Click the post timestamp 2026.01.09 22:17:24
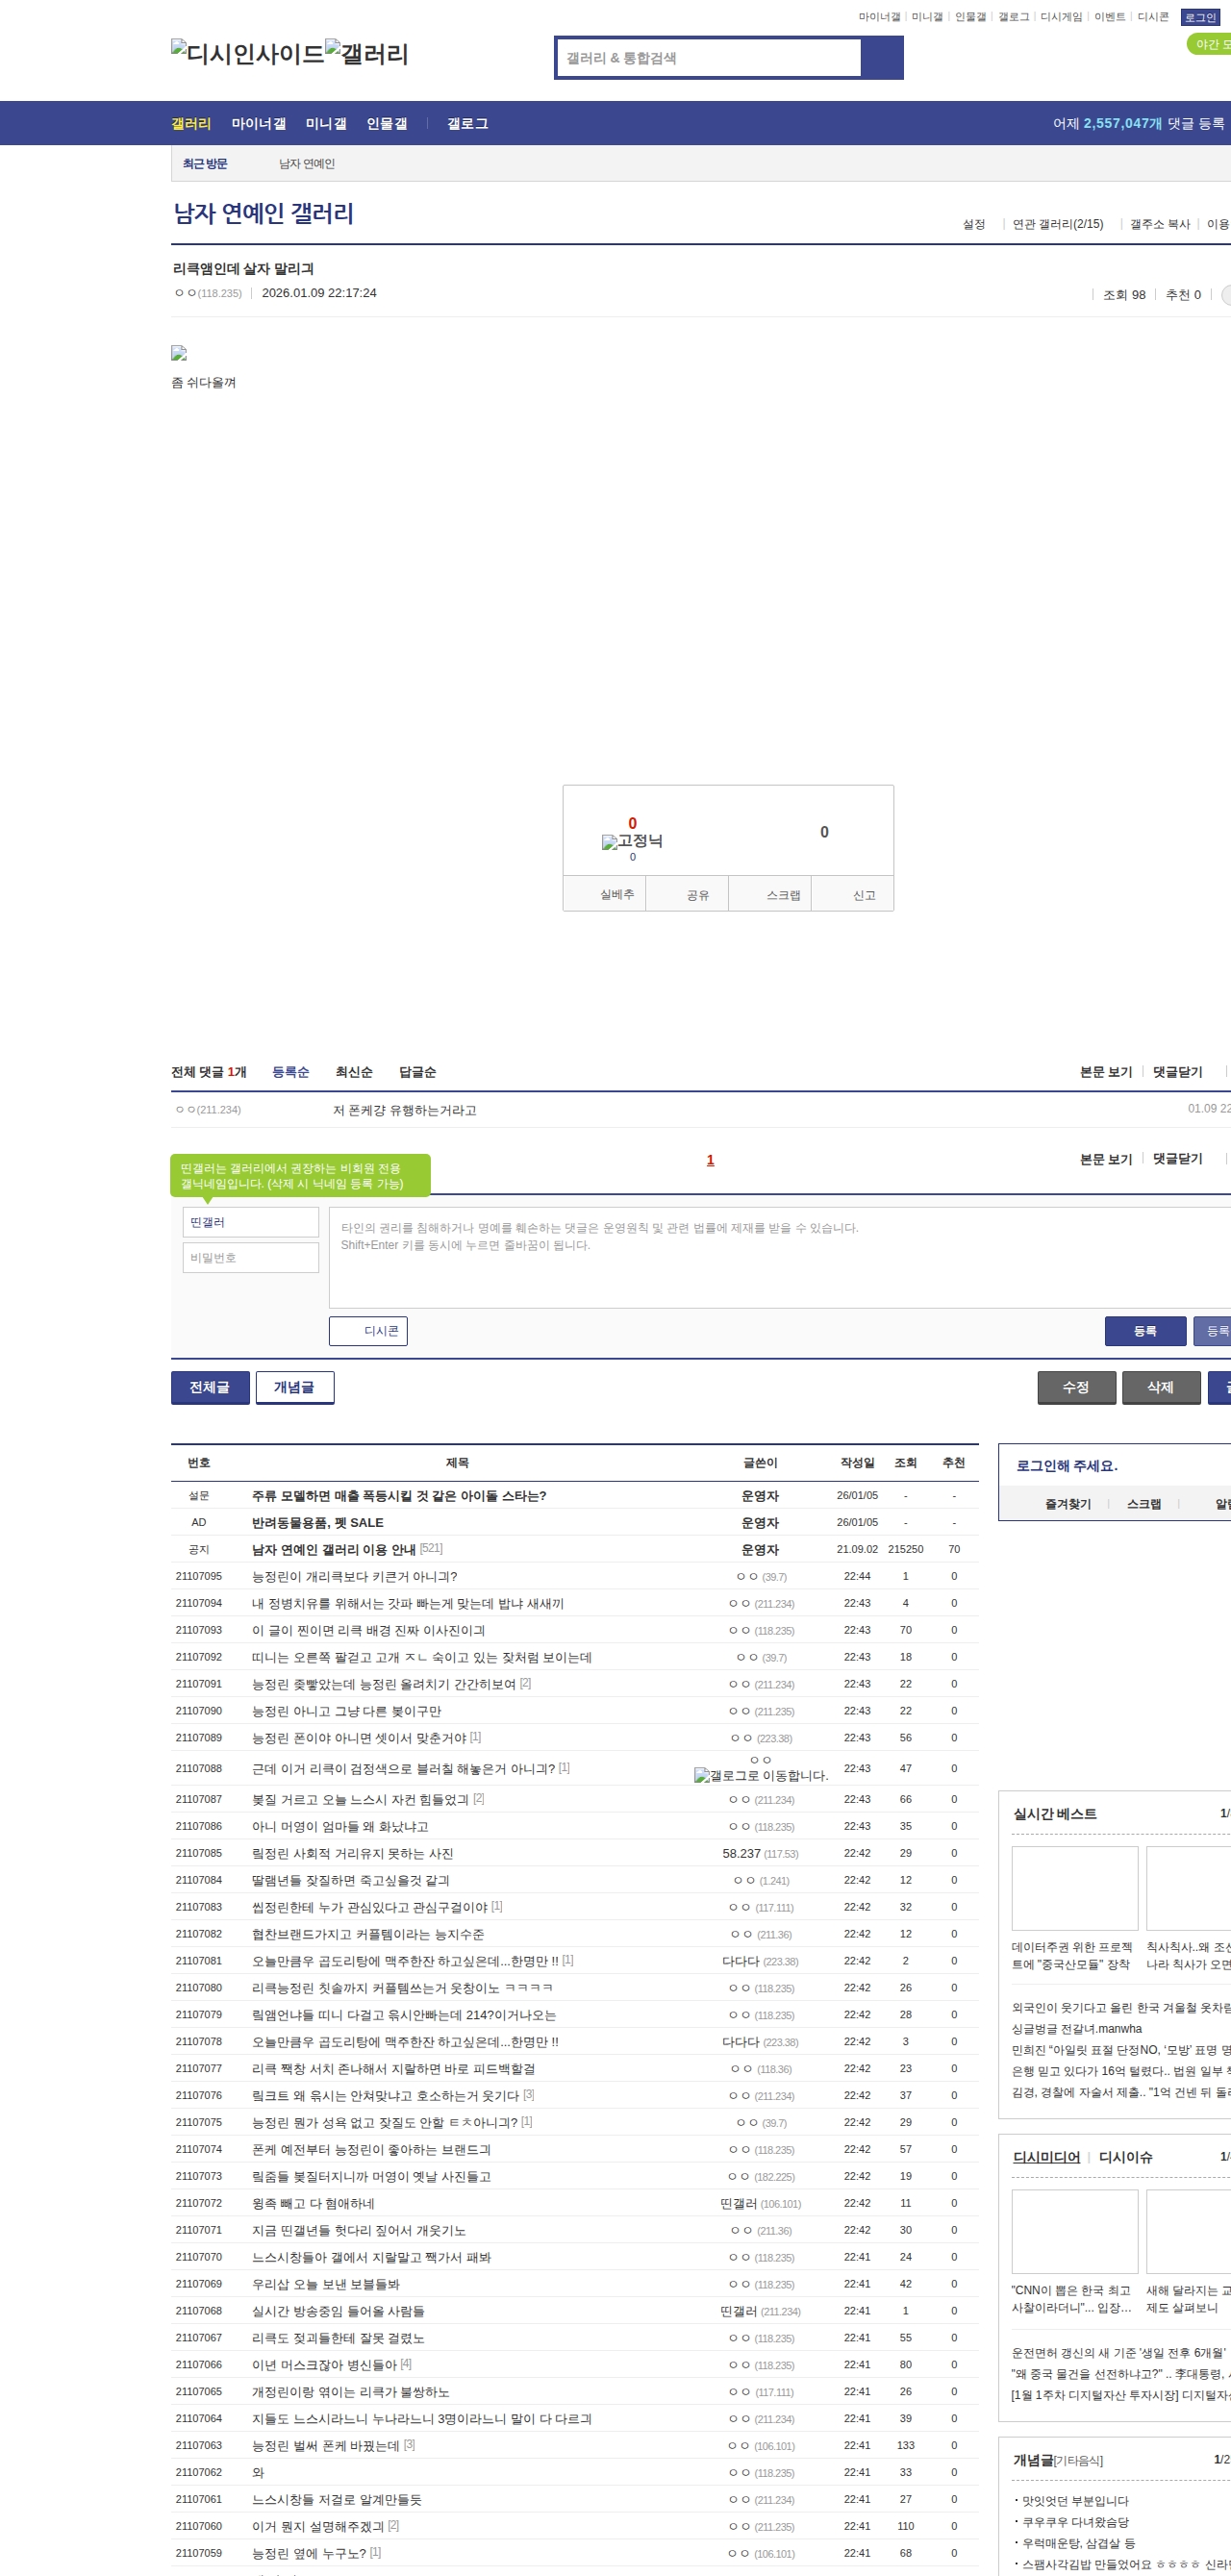1231x2576 pixels. (319, 293)
